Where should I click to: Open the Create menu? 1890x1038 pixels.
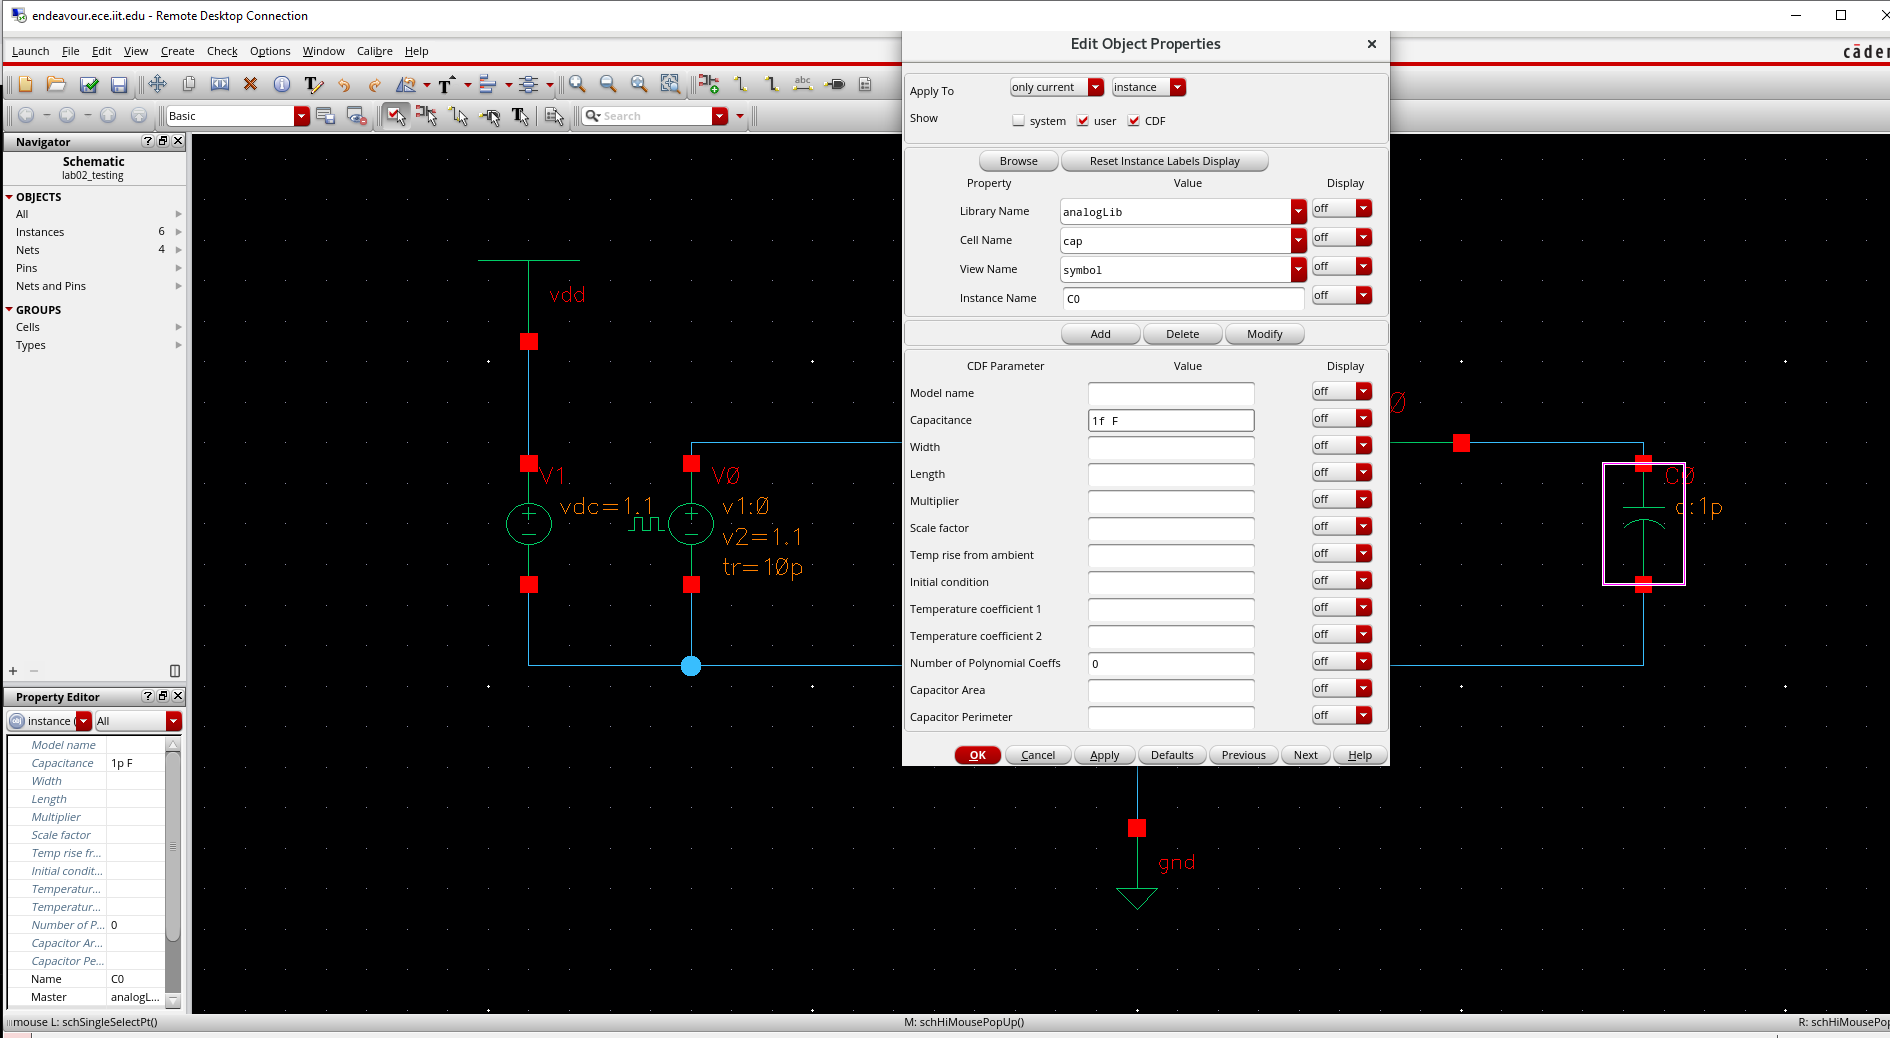point(177,51)
